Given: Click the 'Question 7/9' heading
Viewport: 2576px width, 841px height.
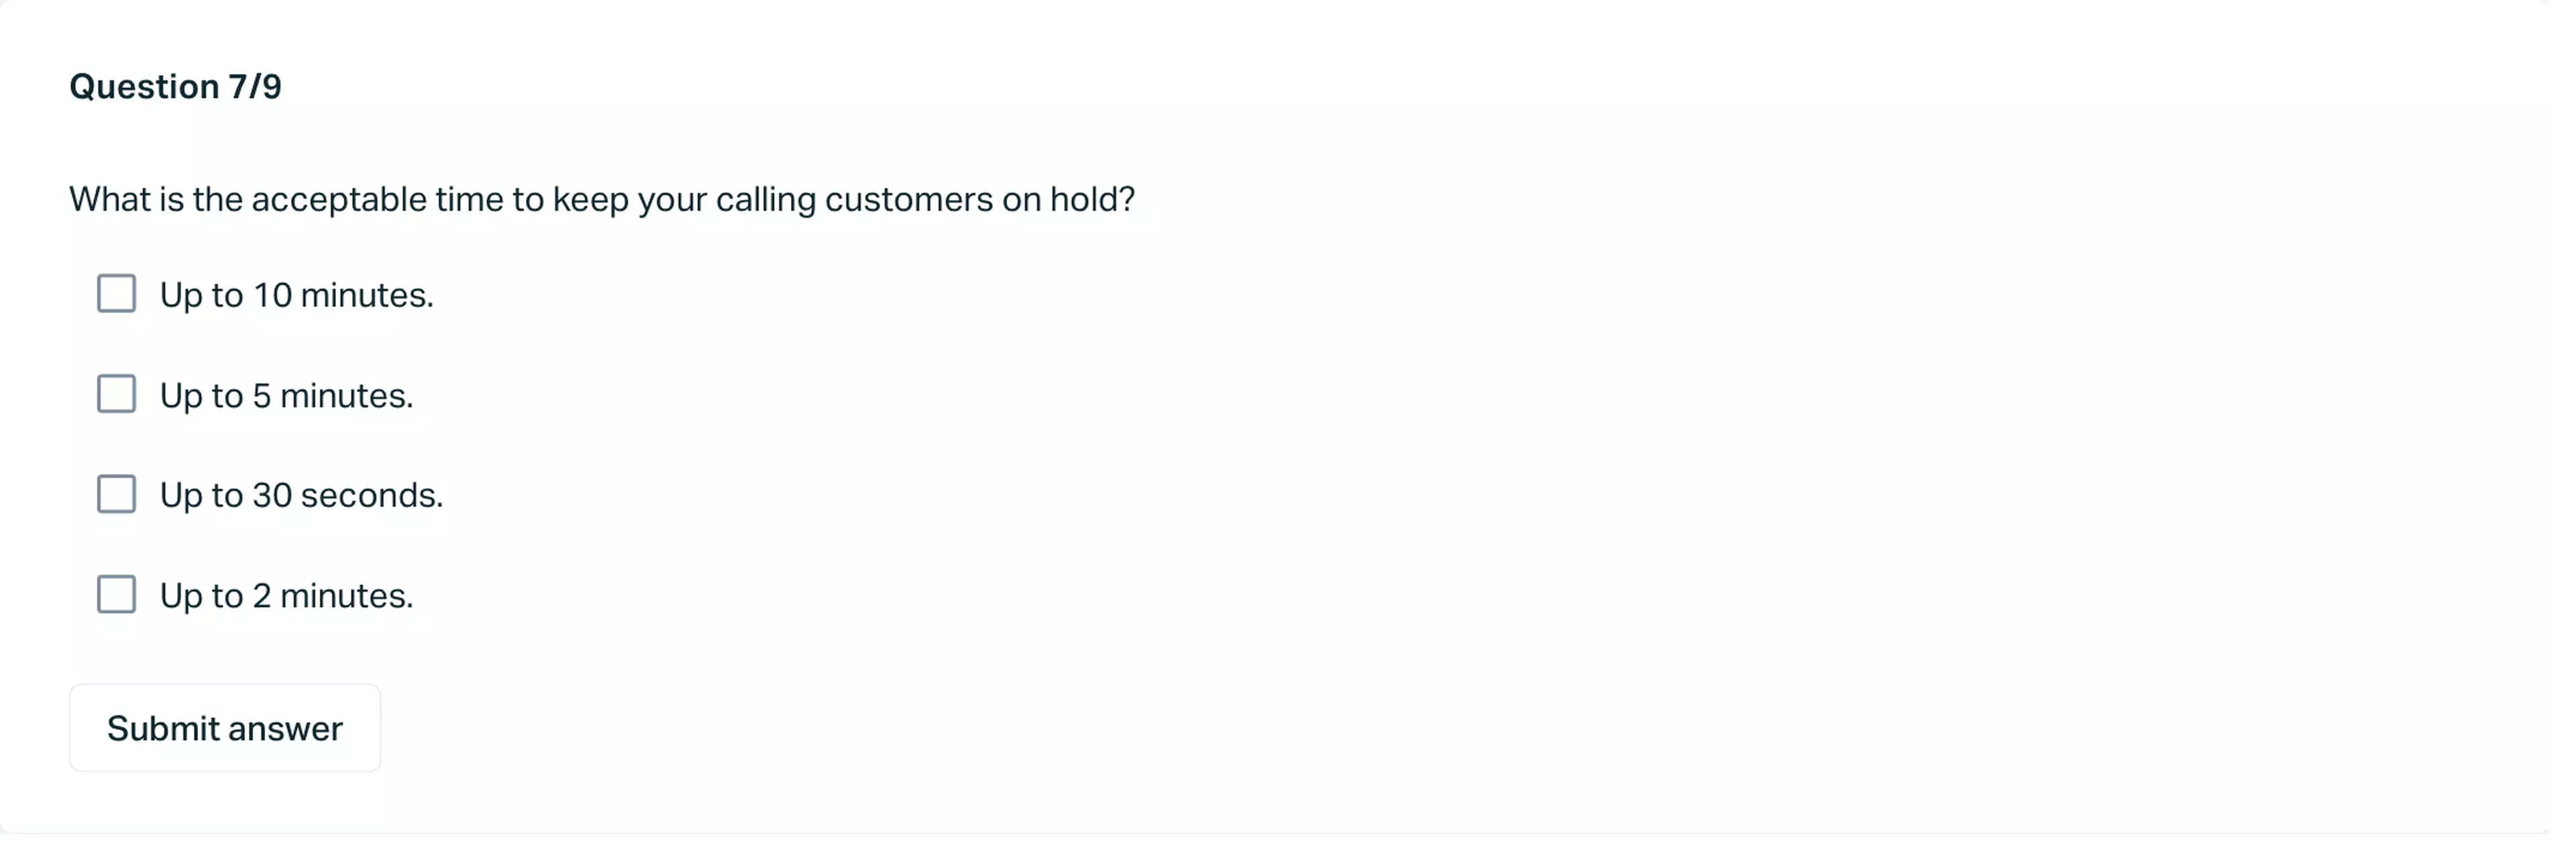Looking at the screenshot, I should 175,86.
